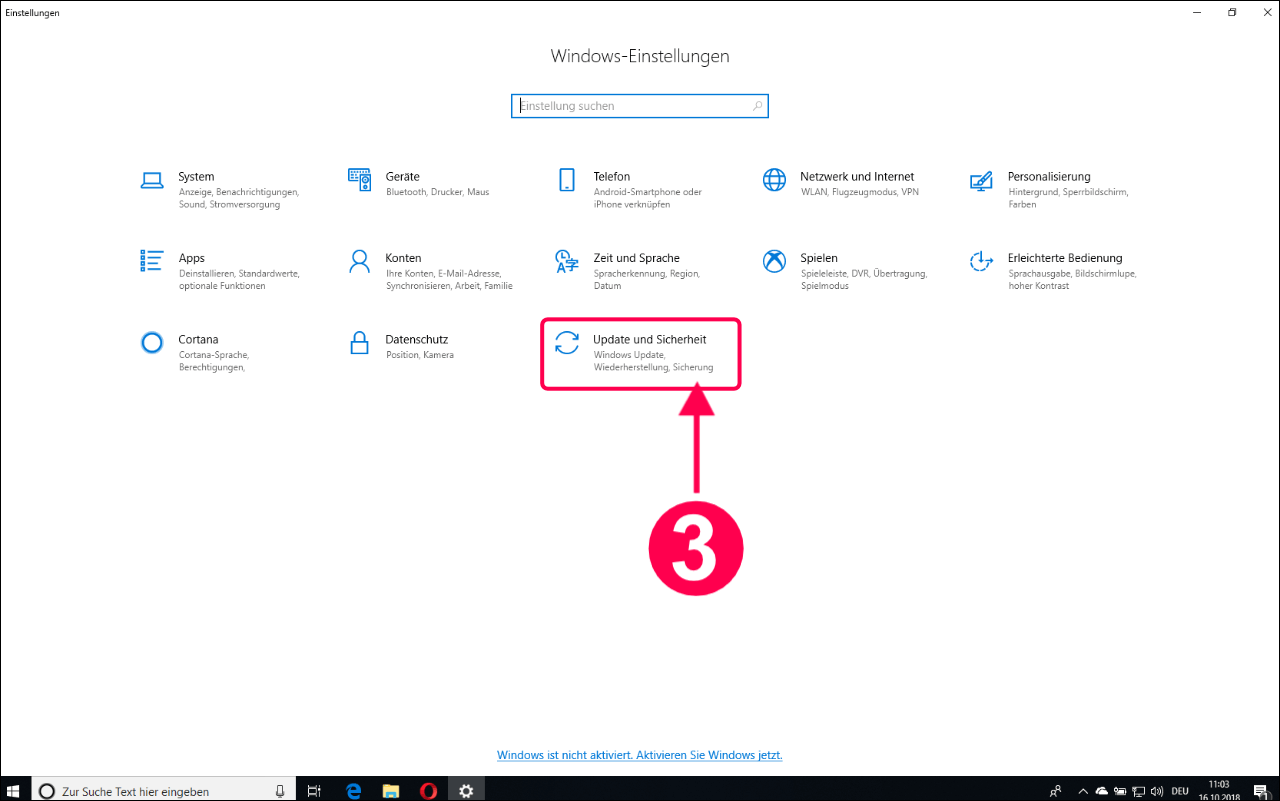The width and height of the screenshot is (1280, 801).
Task: Open the People icon in system tray
Action: click(x=1055, y=791)
